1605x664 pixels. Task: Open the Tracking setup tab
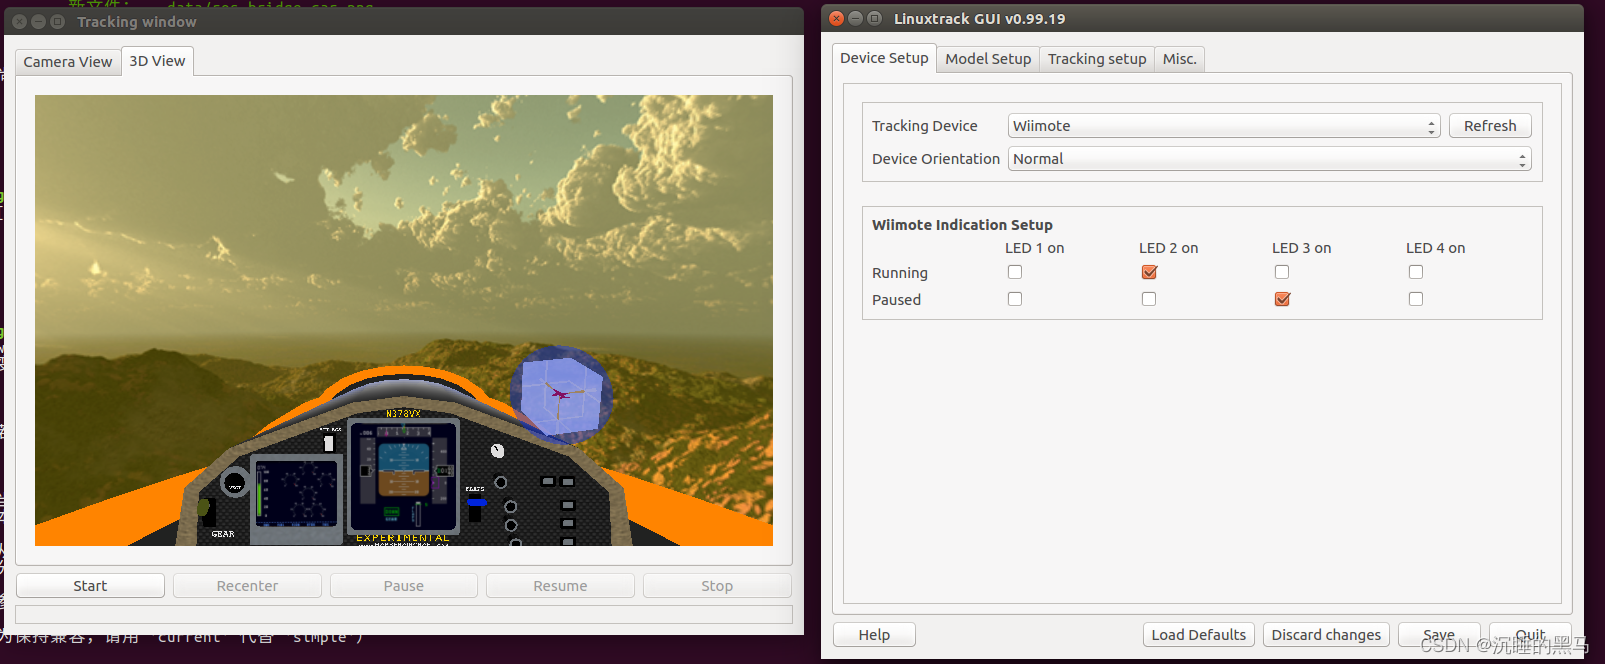coord(1097,59)
